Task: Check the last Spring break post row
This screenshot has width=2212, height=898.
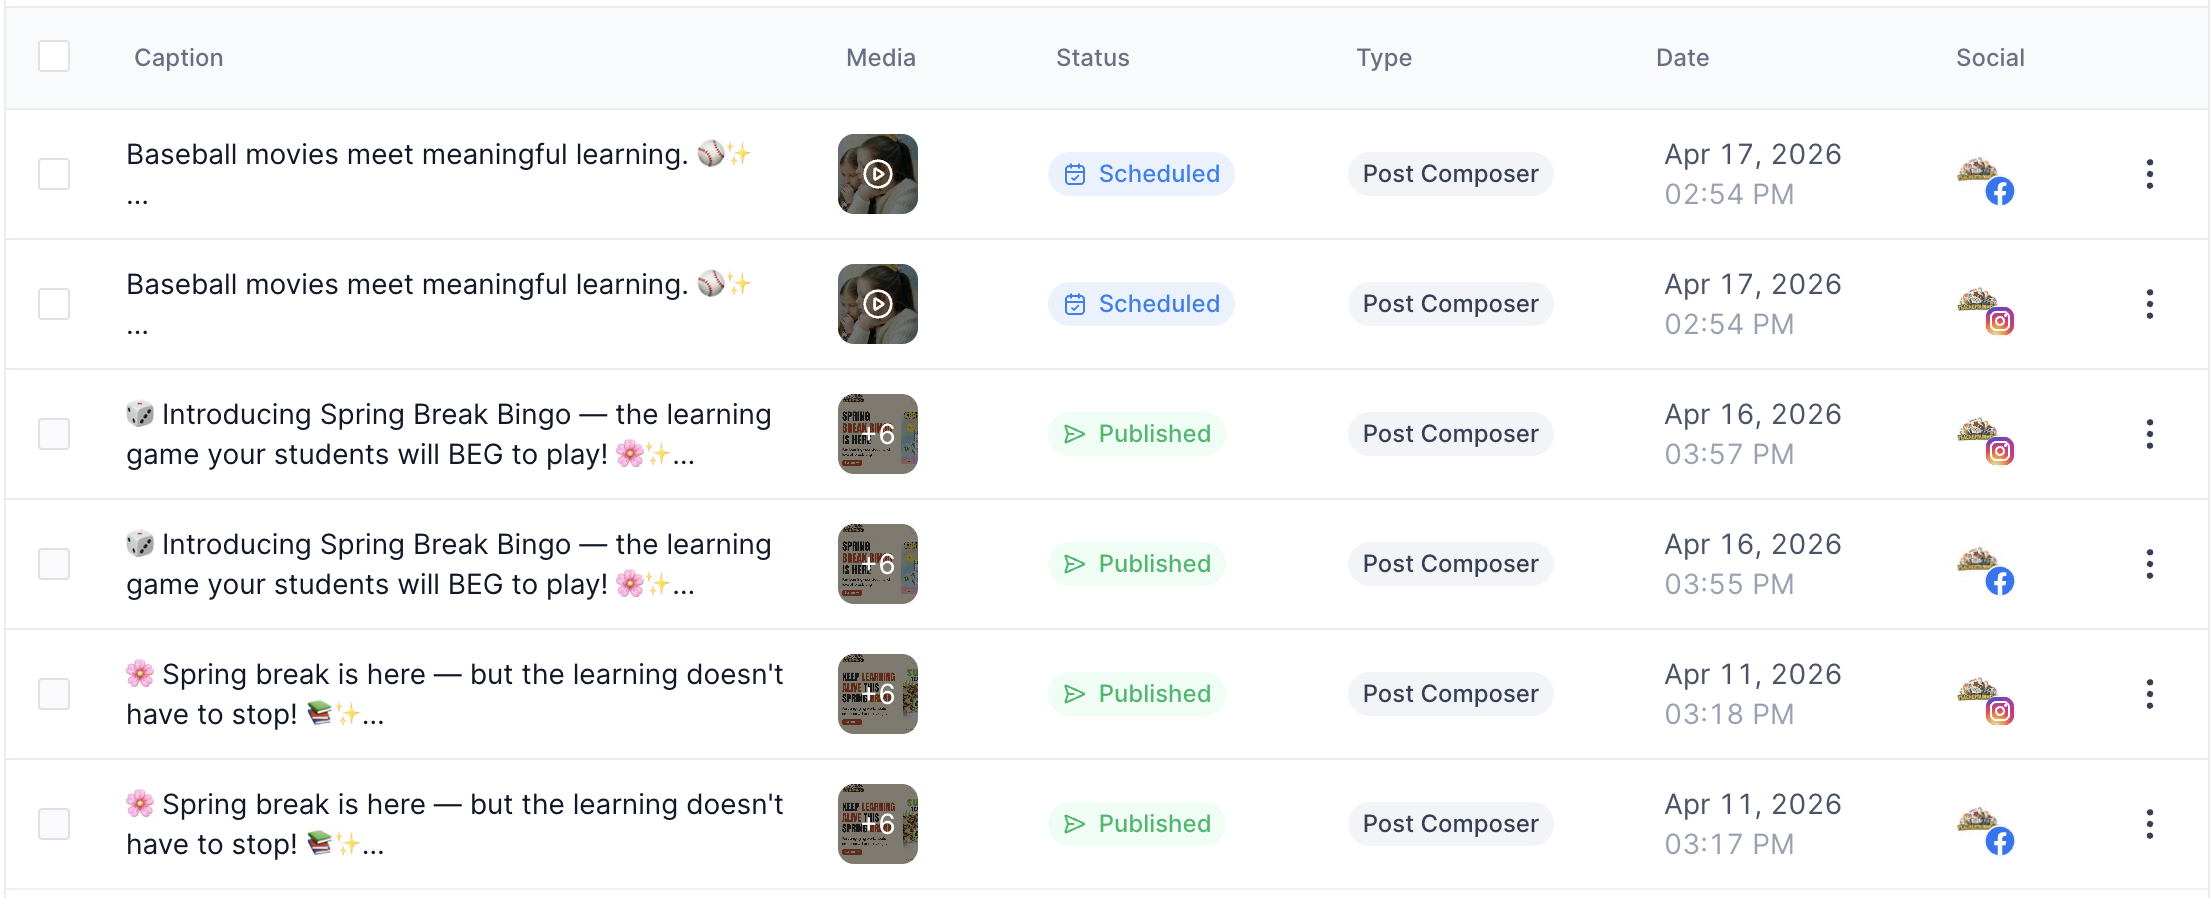Action: pos(54,824)
